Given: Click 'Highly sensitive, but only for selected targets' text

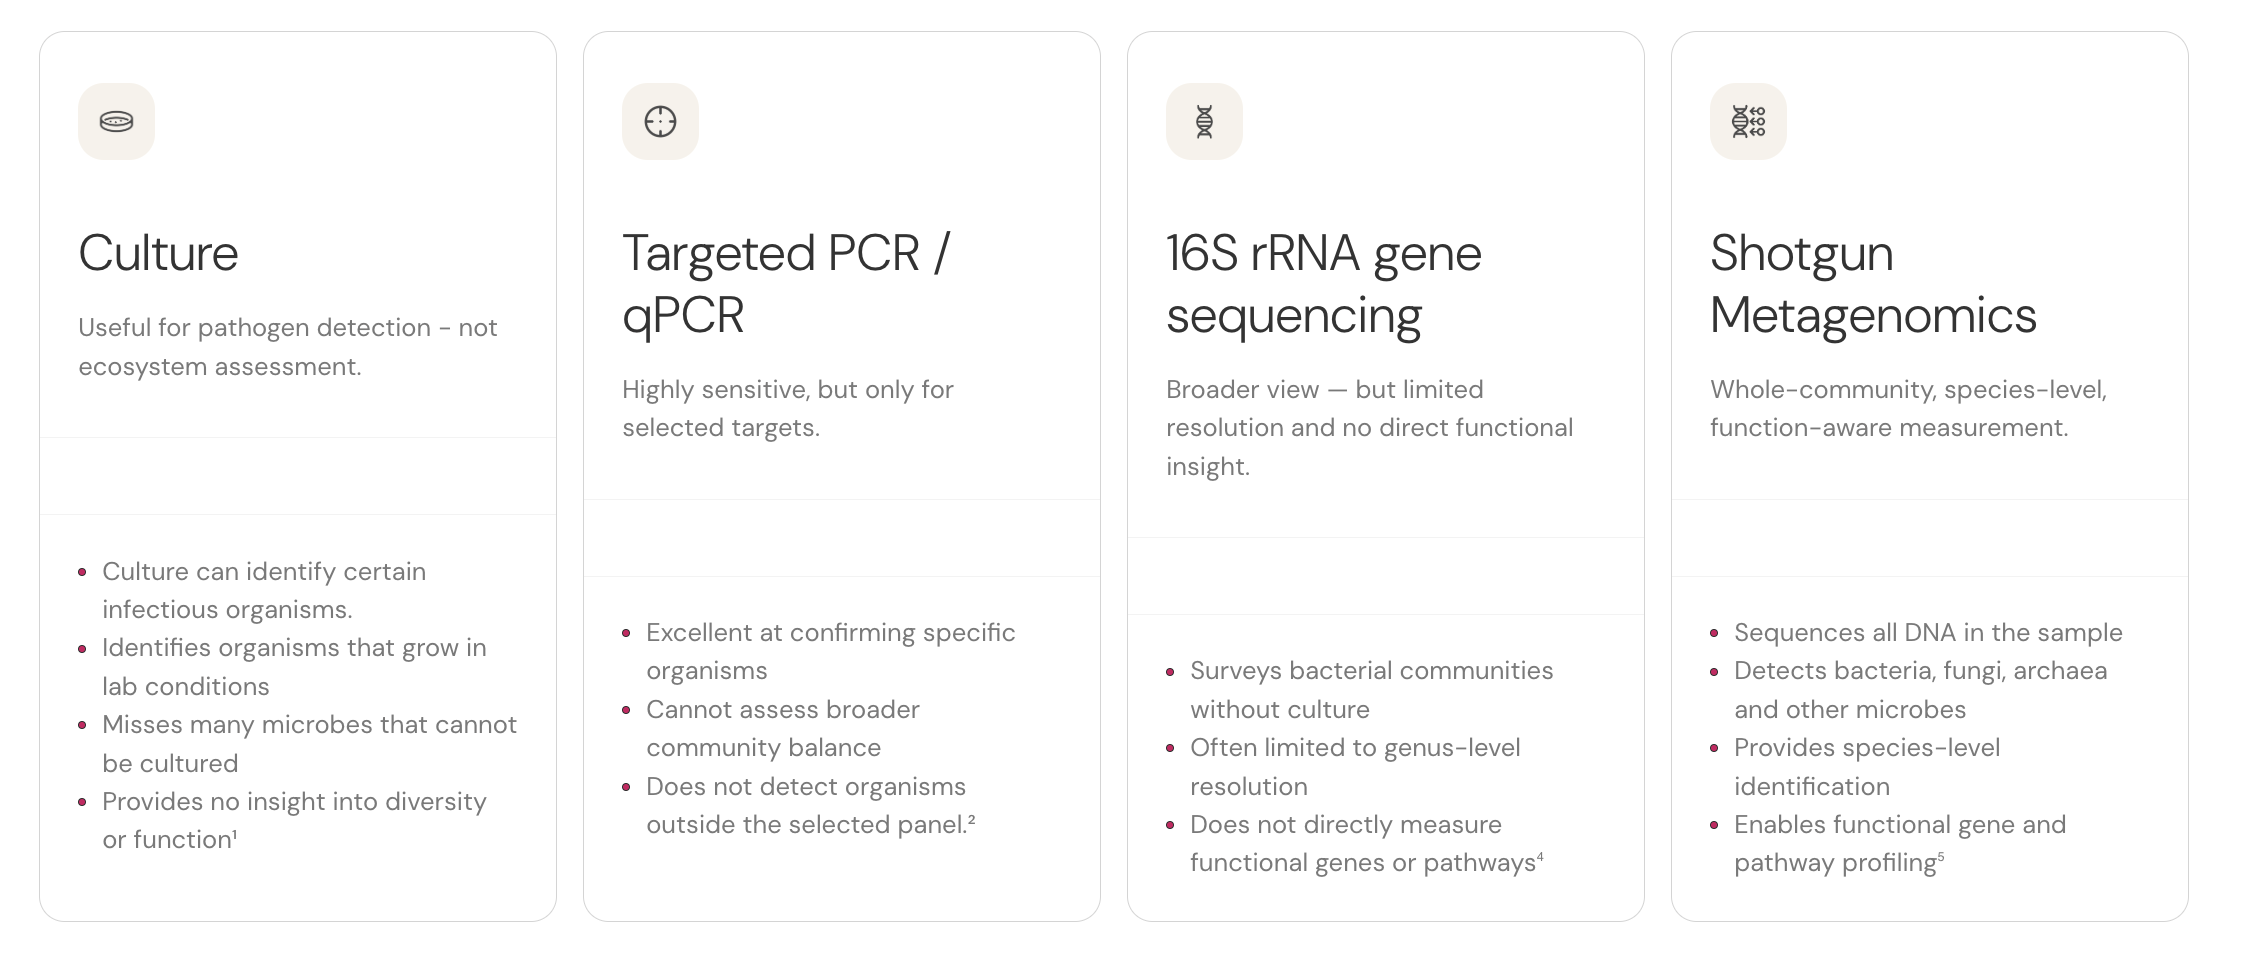Looking at the screenshot, I should 788,408.
